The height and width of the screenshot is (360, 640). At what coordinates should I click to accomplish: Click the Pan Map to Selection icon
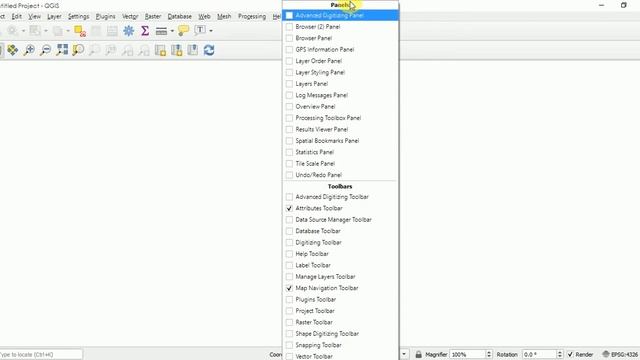(13, 50)
